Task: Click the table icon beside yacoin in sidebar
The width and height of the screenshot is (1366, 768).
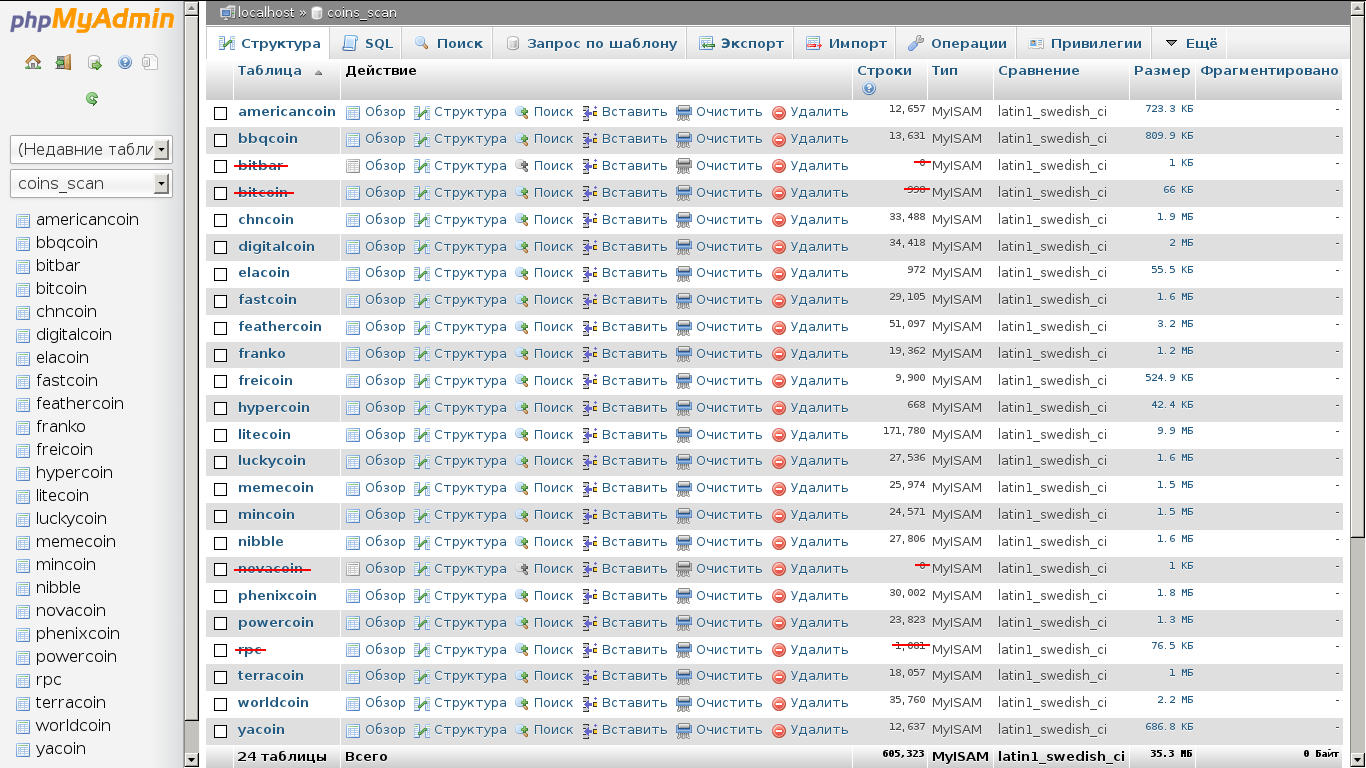Action: pos(23,749)
